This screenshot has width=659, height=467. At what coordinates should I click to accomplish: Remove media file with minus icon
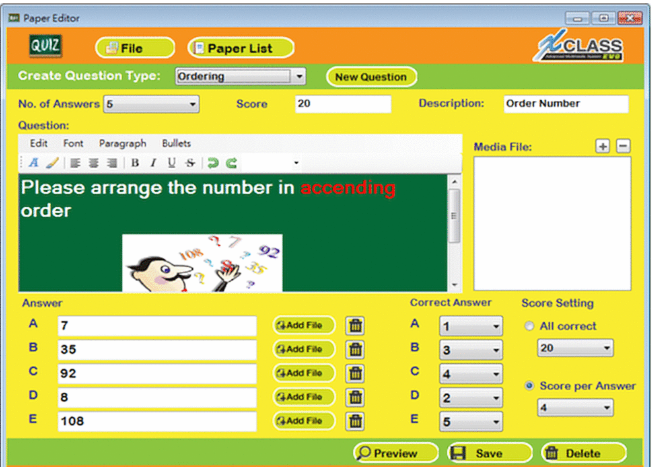[x=623, y=146]
